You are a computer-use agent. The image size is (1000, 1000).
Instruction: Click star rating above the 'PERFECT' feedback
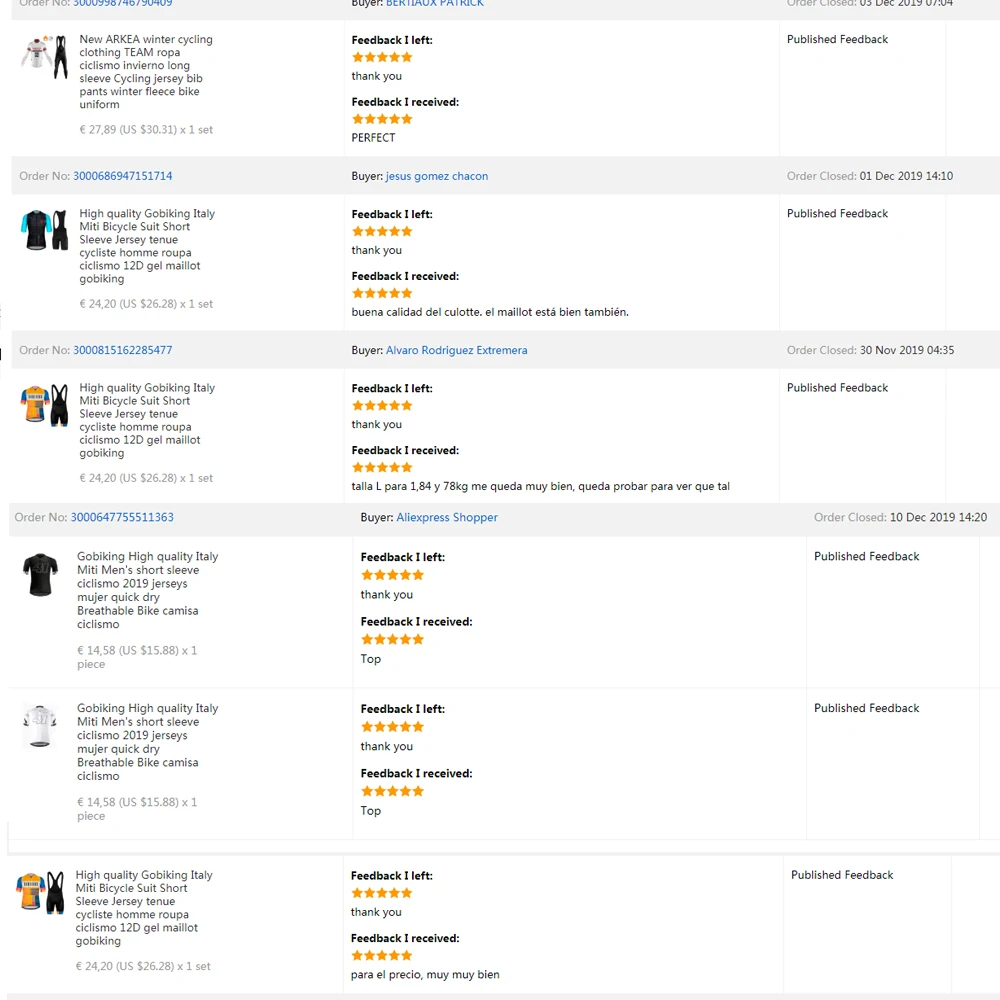[382, 119]
